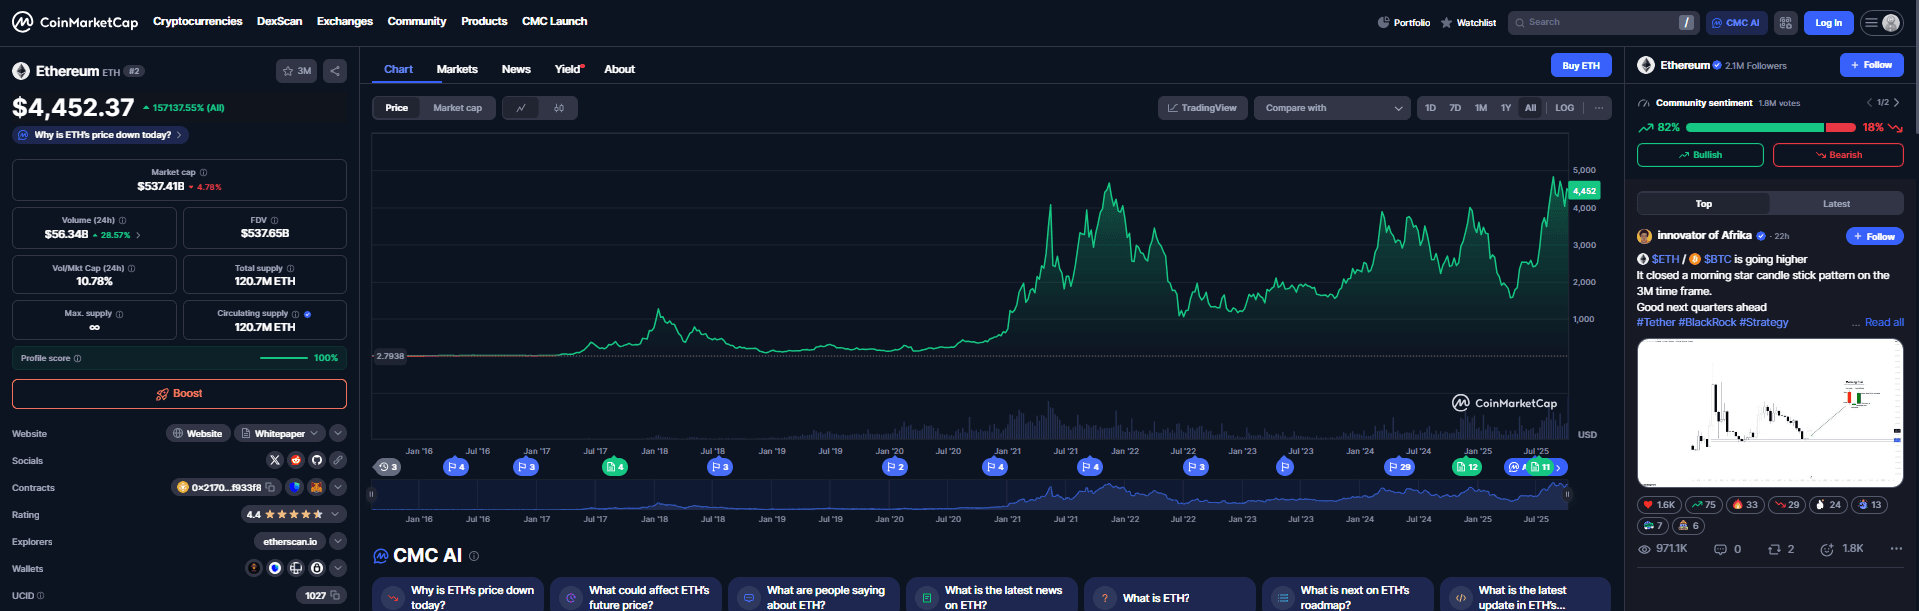Image resolution: width=1919 pixels, height=611 pixels.
Task: Vote Bullish on community sentiment
Action: point(1700,155)
